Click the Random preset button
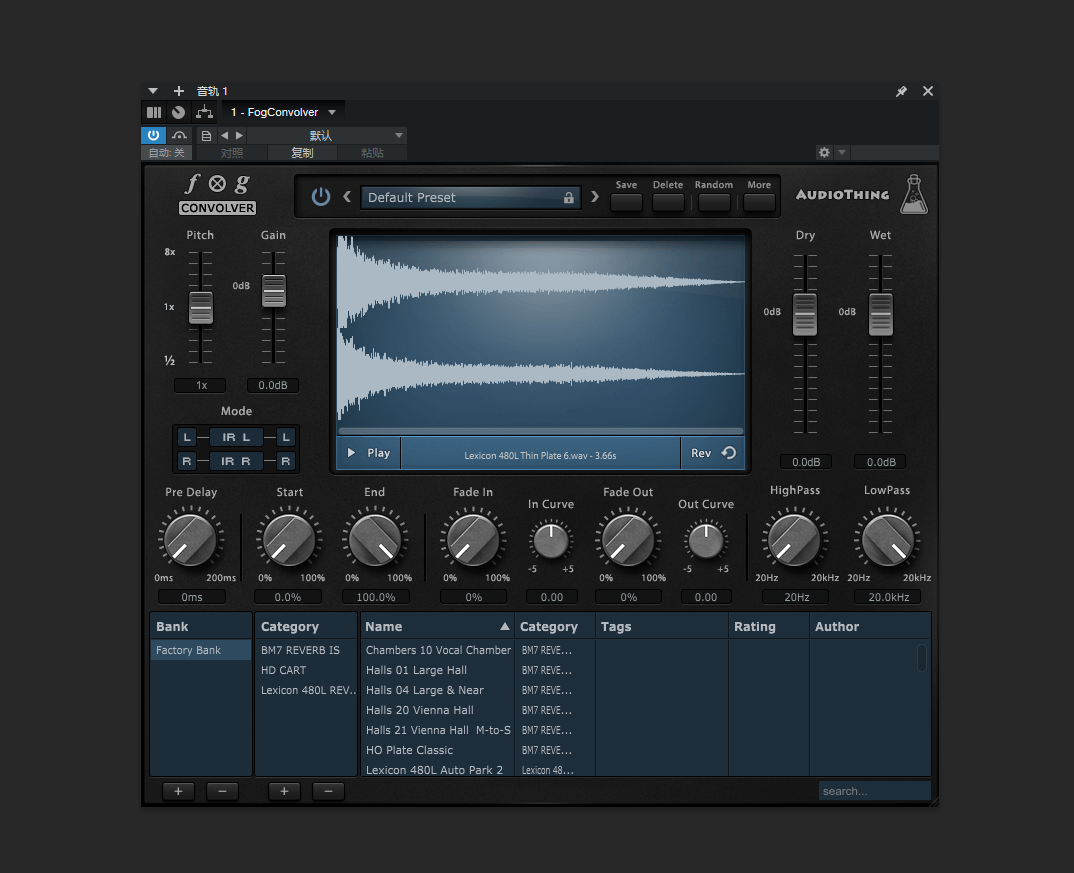 tap(714, 203)
